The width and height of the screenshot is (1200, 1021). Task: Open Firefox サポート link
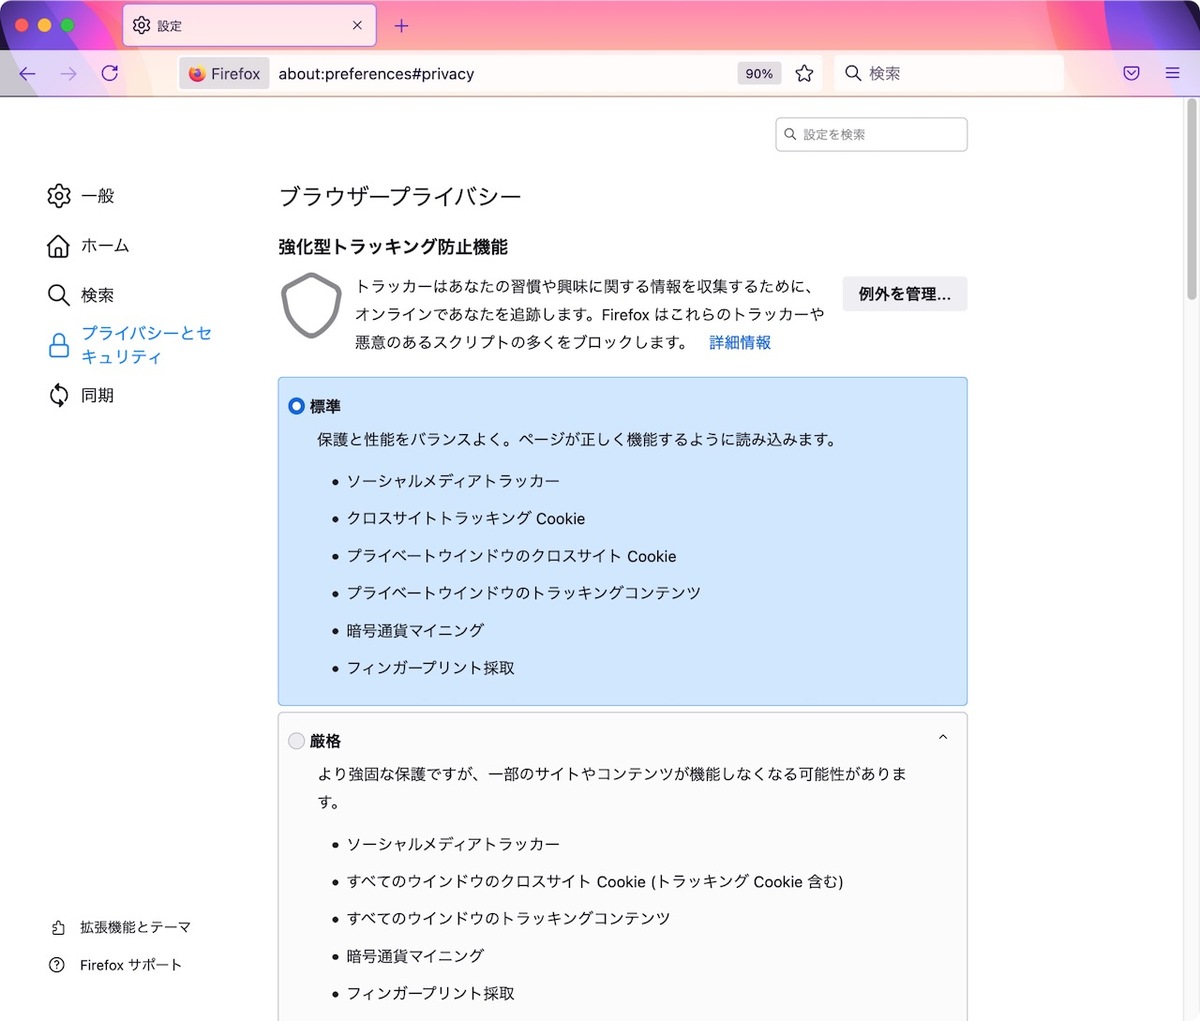116,965
